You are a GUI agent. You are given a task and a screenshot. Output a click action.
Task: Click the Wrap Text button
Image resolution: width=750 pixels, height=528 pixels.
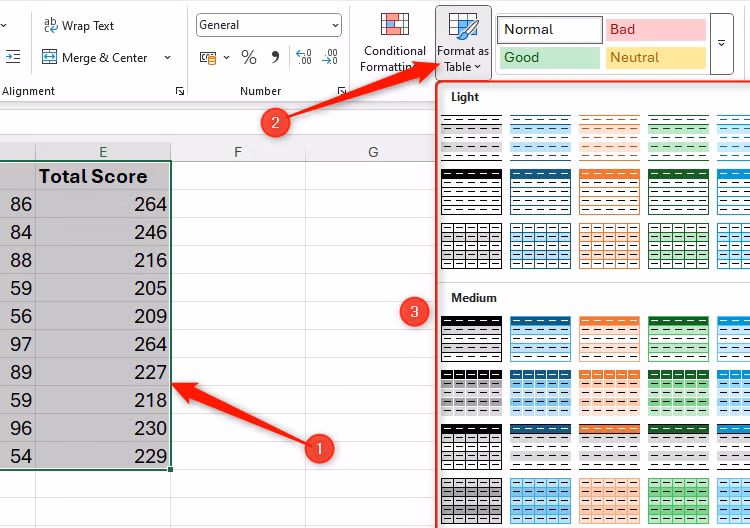click(79, 26)
